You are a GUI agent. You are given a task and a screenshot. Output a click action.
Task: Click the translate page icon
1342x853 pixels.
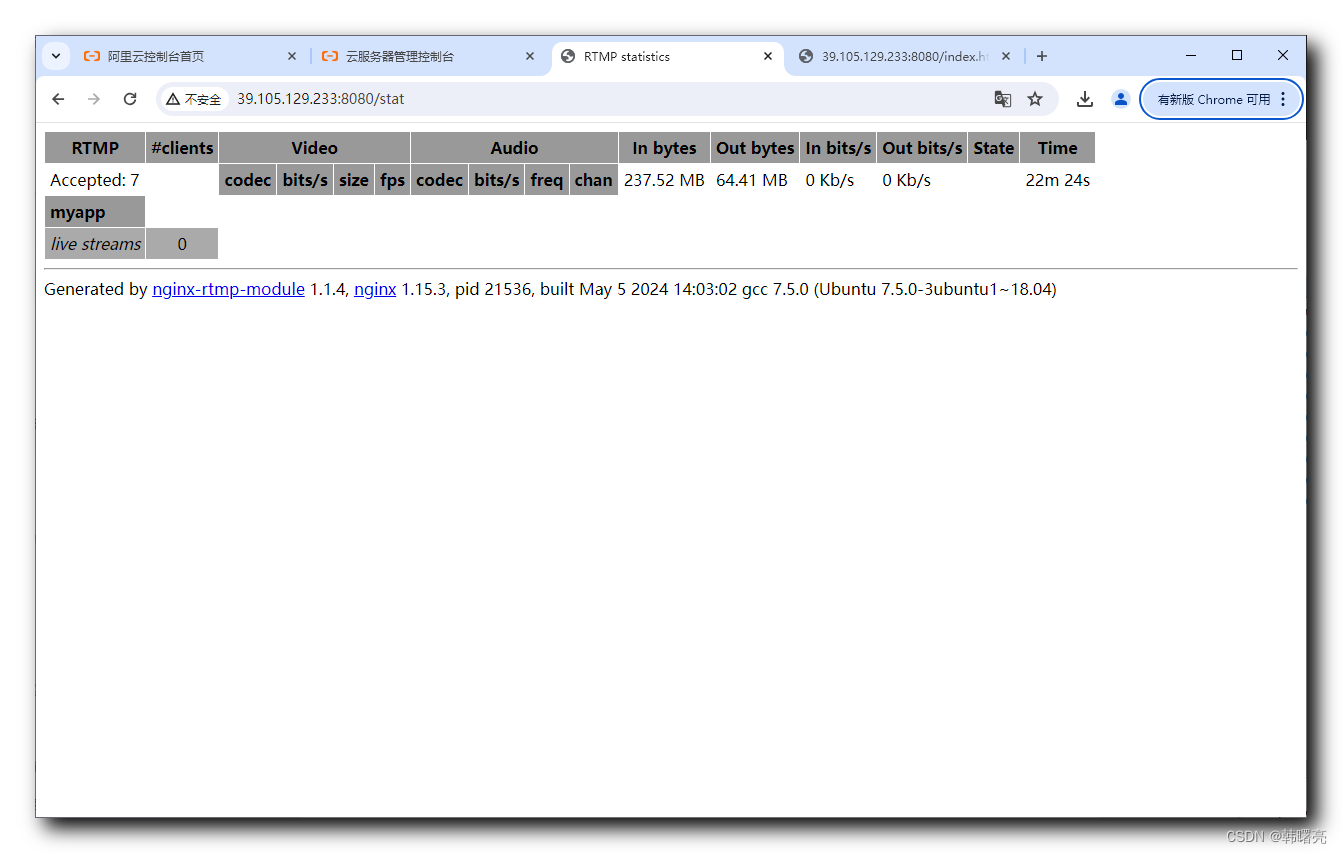click(1002, 99)
